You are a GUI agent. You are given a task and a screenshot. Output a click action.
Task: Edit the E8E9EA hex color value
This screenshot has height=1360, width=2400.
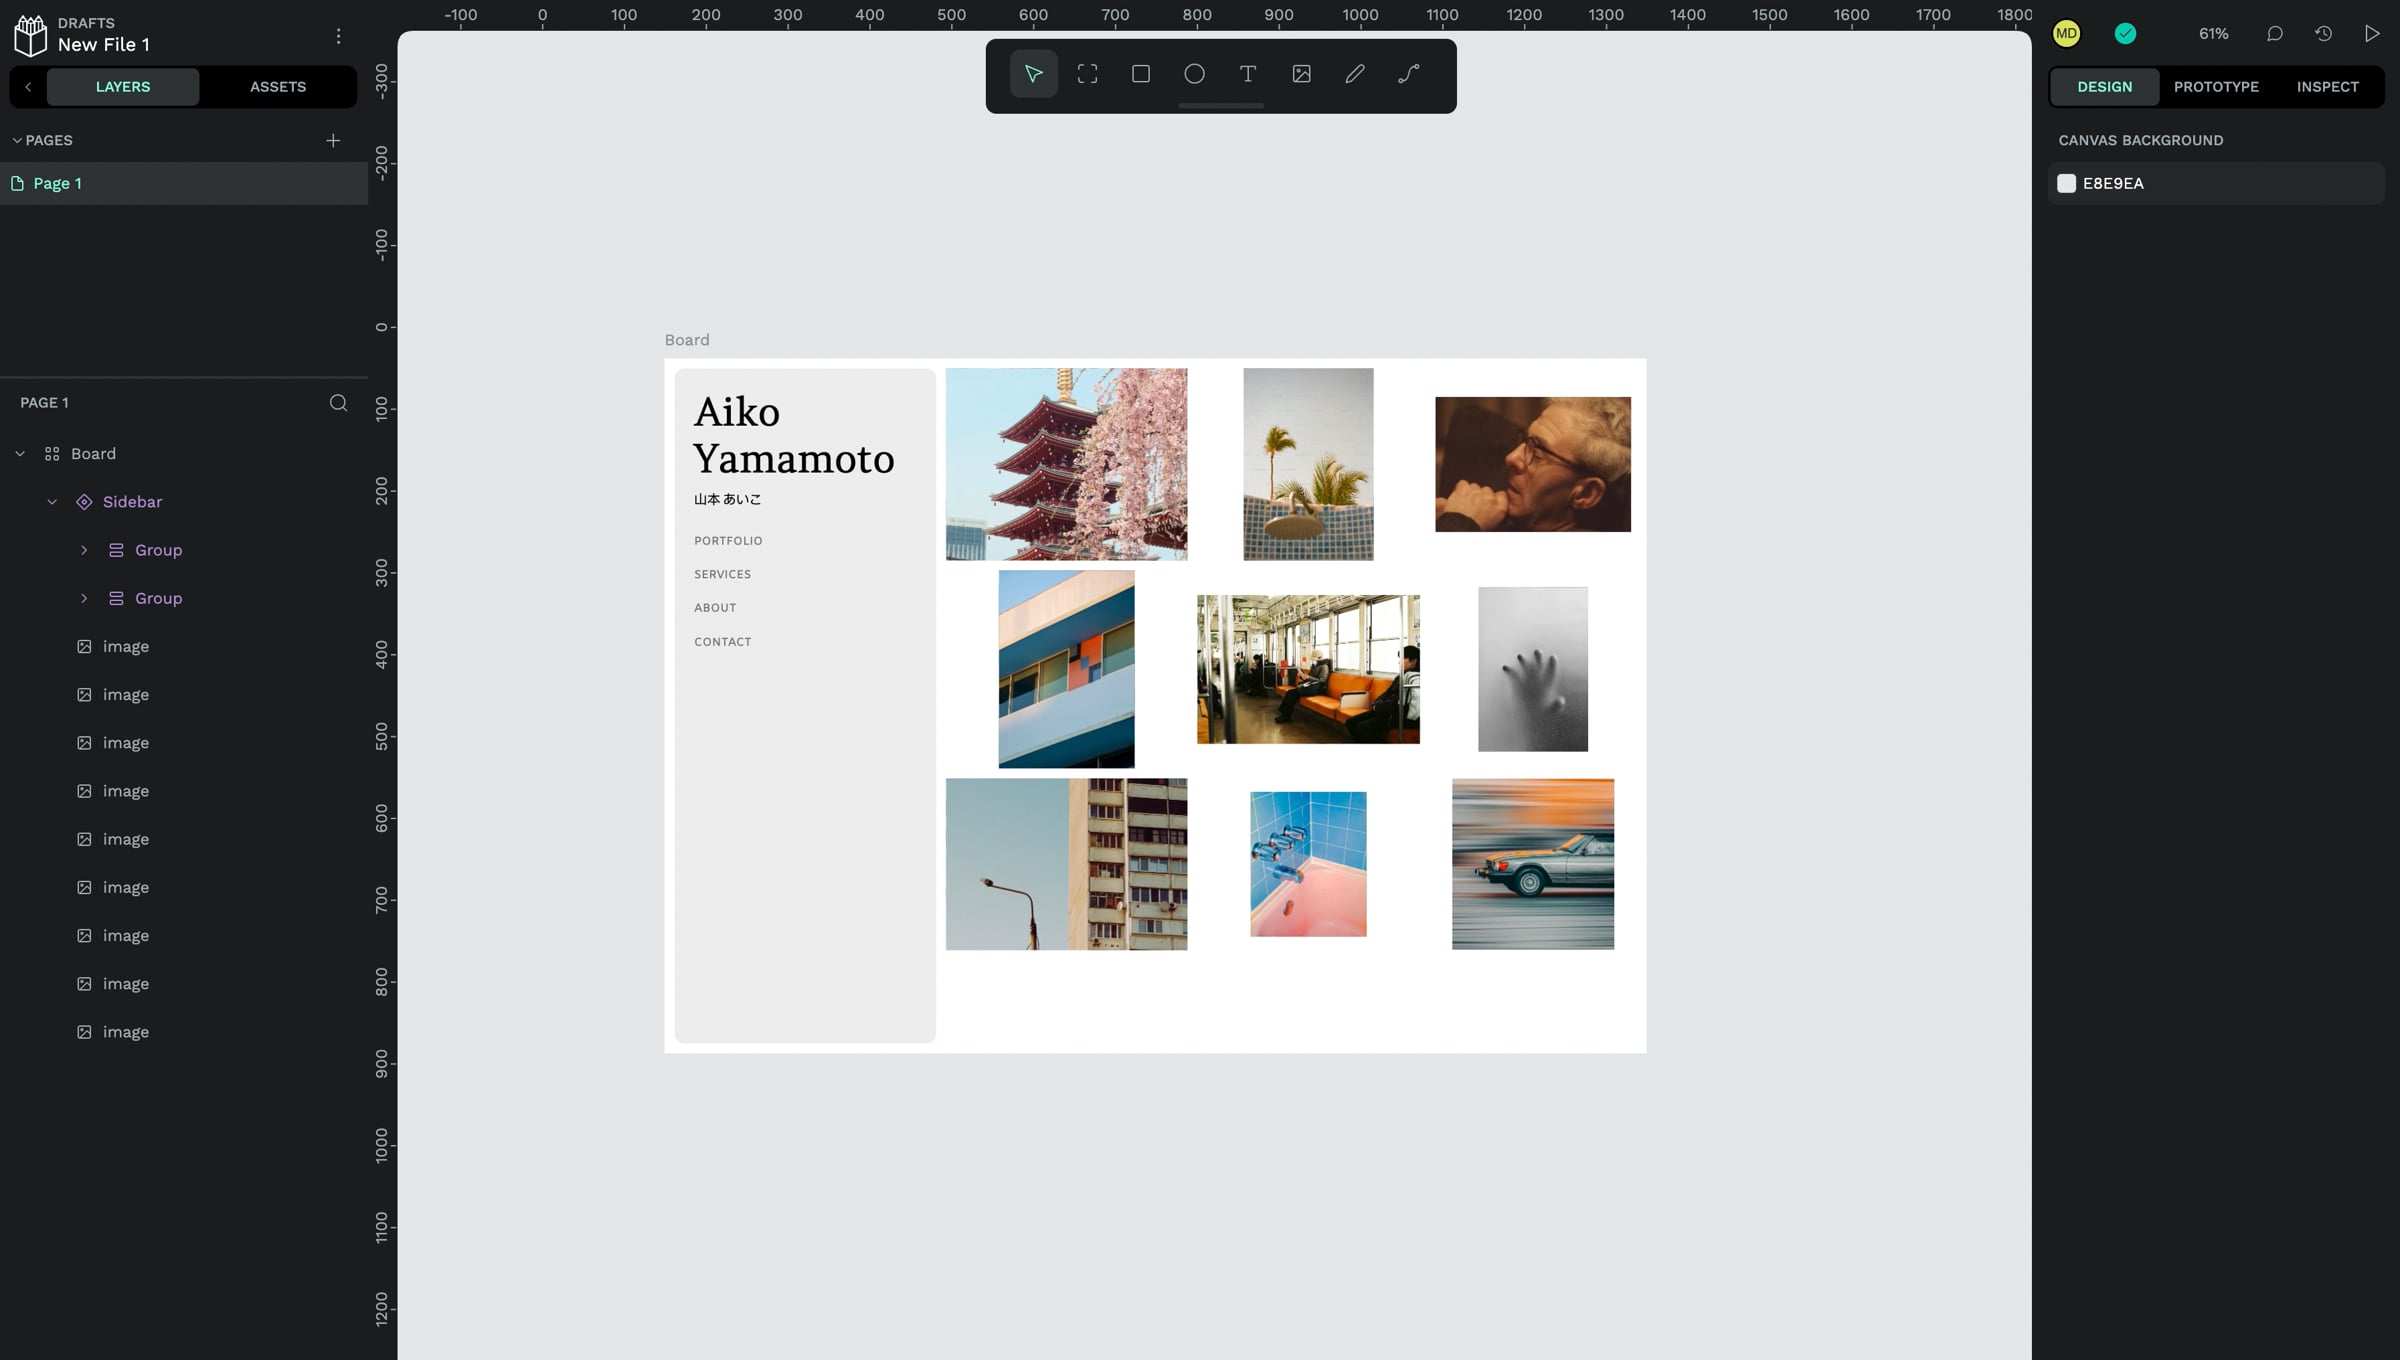[x=2113, y=184]
